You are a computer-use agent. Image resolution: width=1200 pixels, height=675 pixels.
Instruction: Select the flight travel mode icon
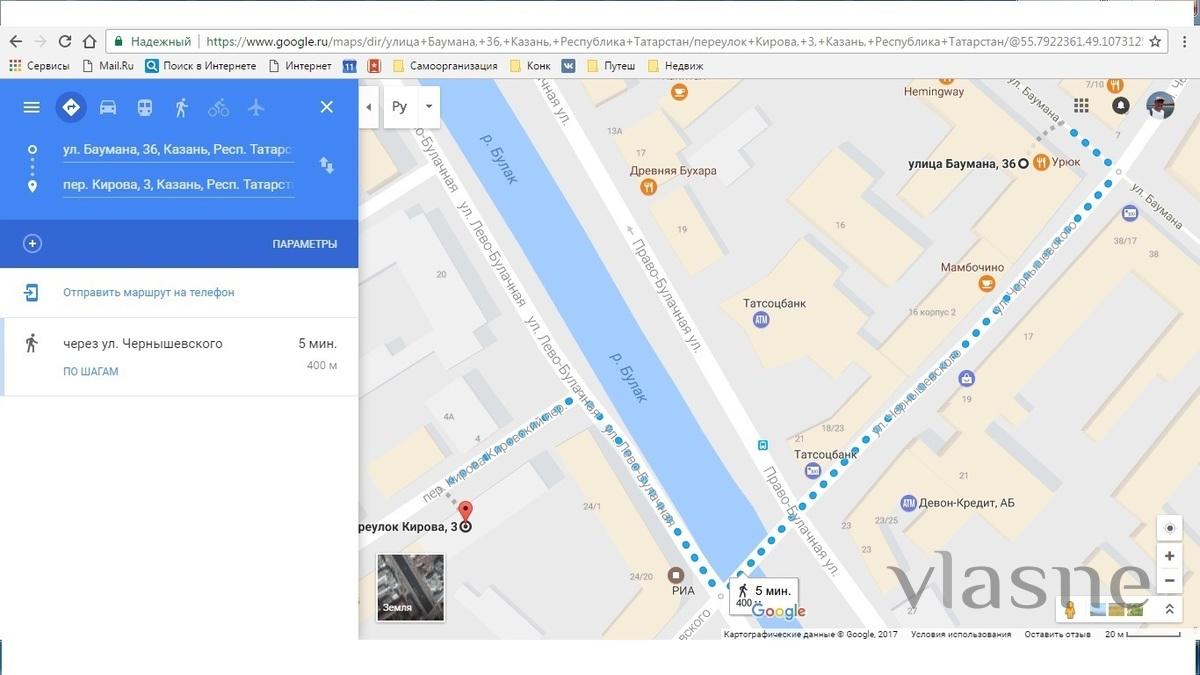pos(255,107)
